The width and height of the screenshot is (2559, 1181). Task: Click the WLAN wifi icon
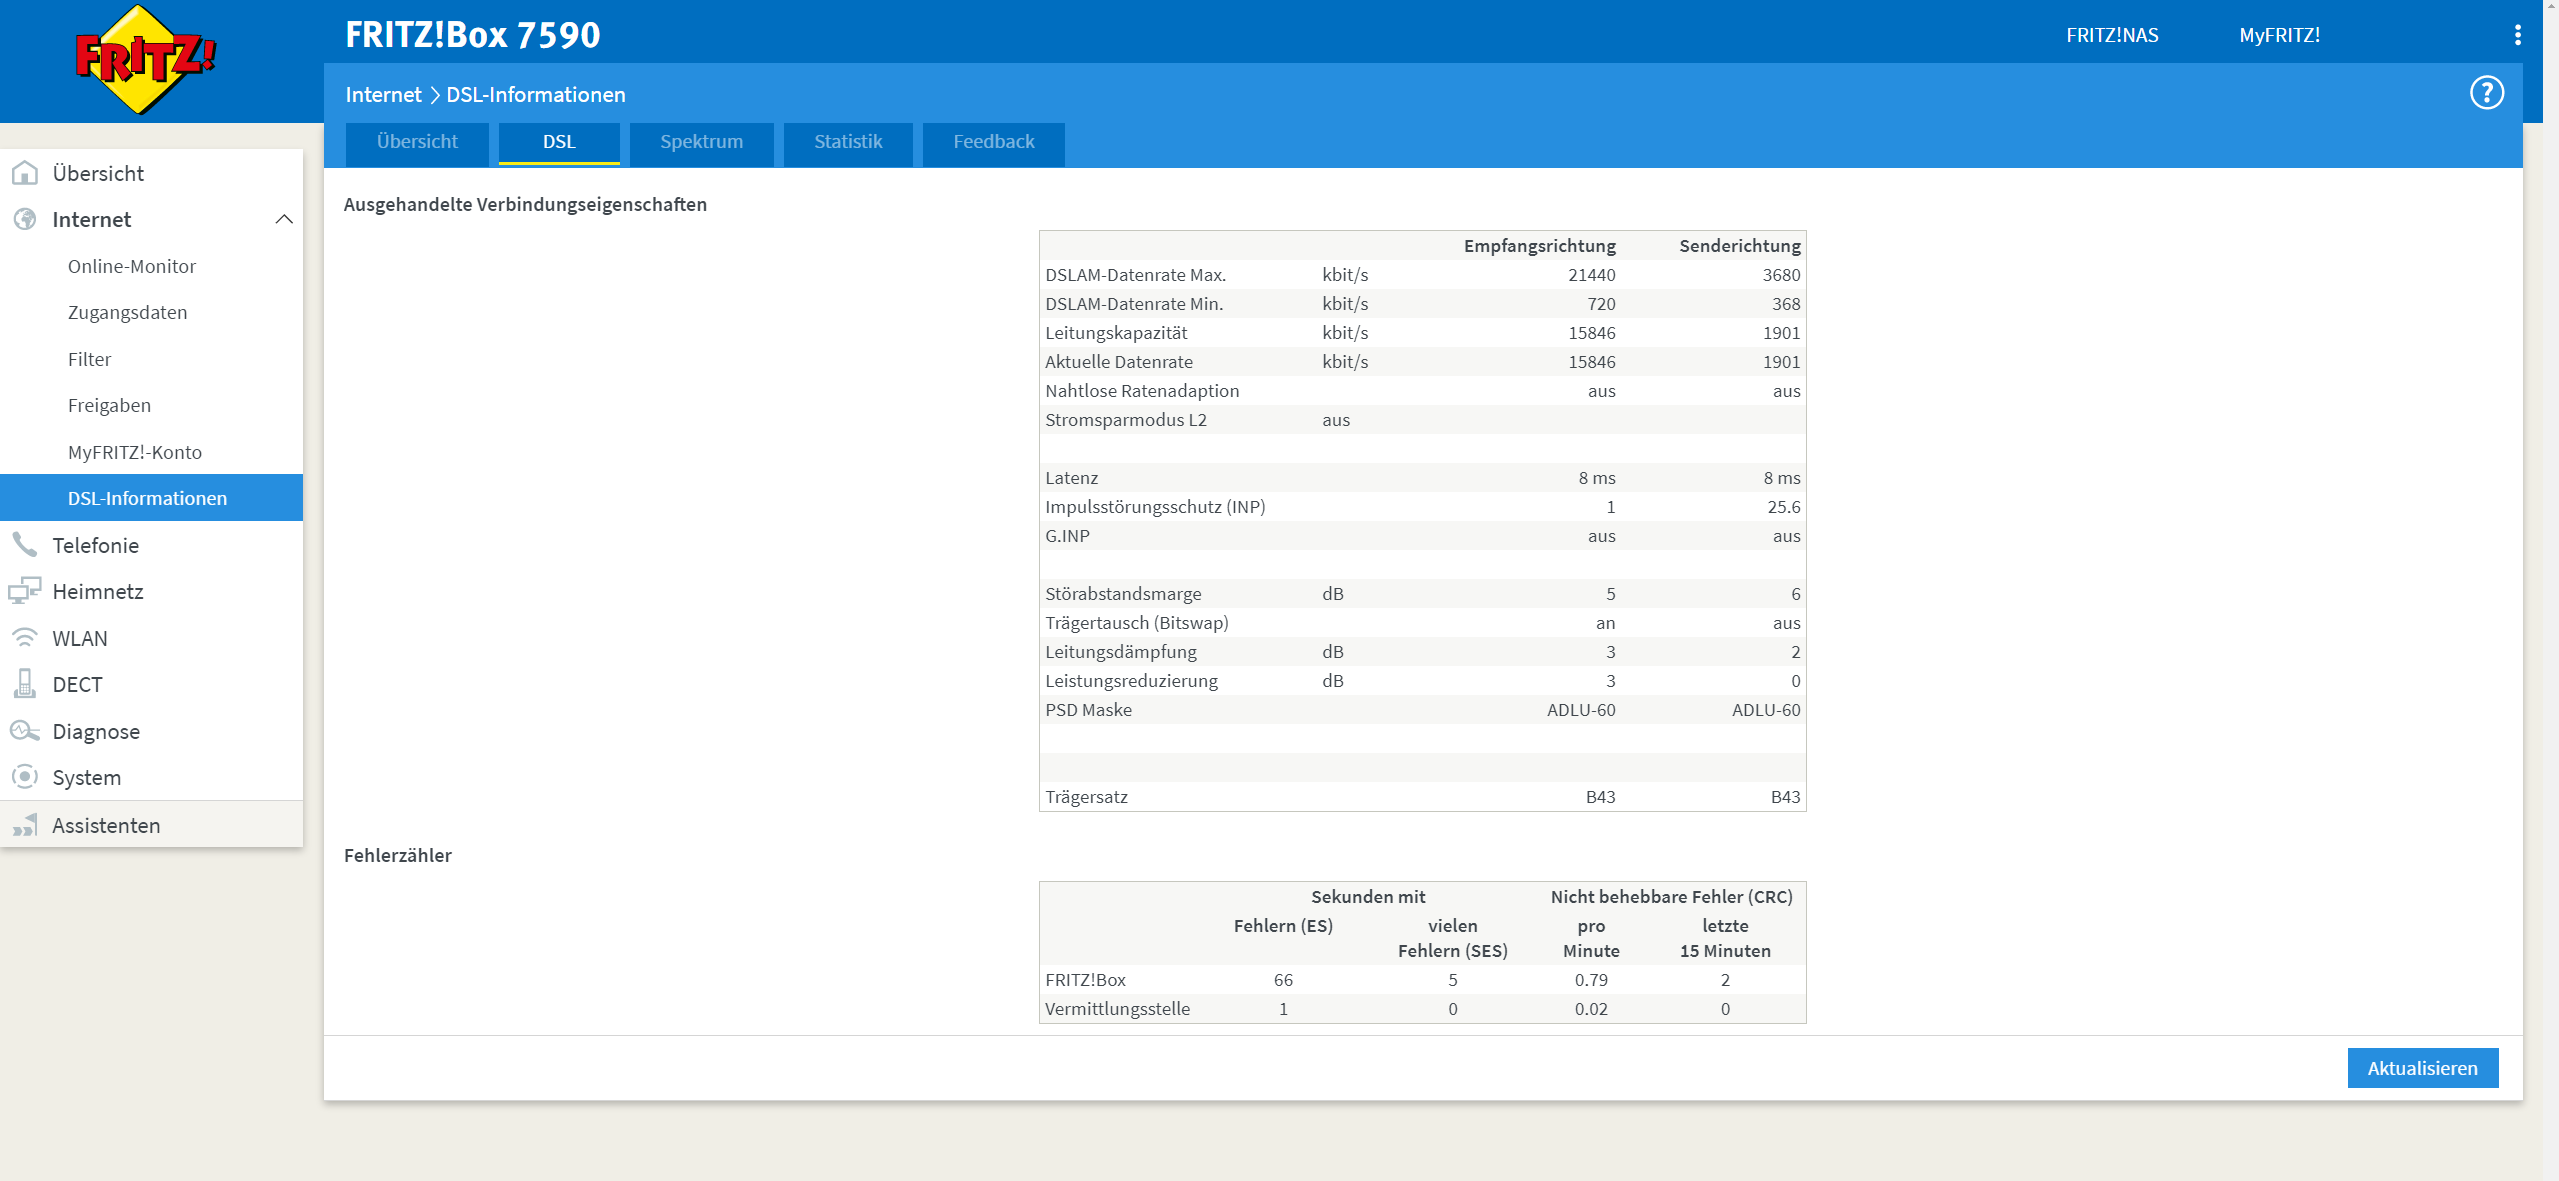[25, 638]
